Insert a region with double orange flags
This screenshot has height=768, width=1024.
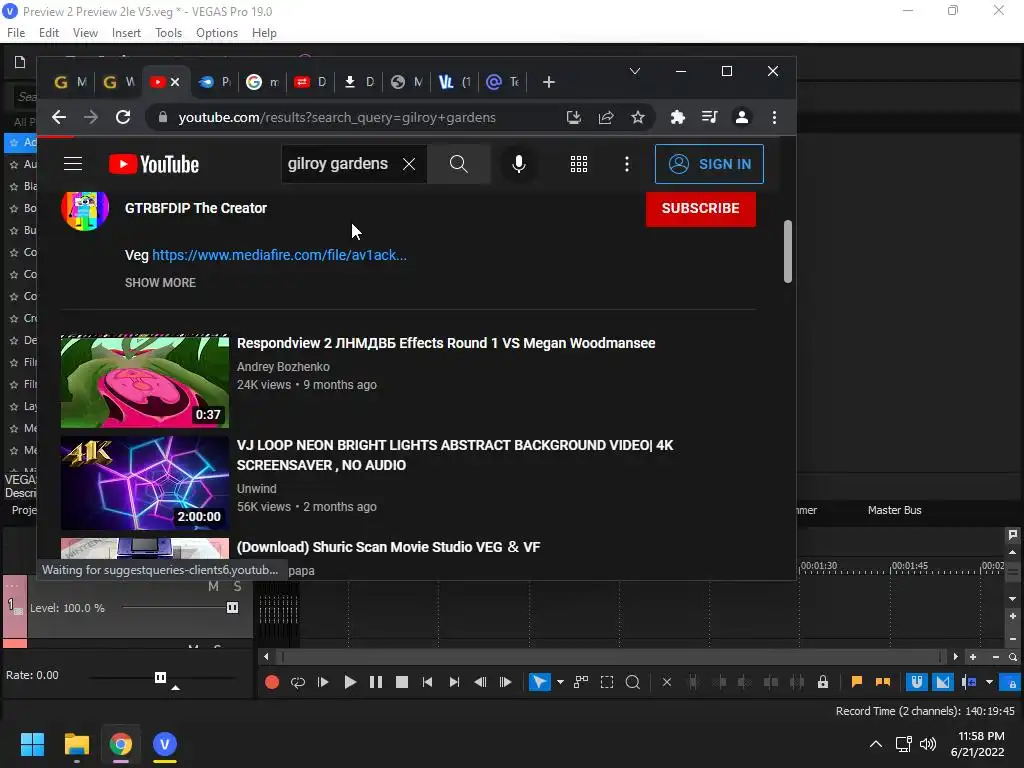pyautogui.click(x=883, y=682)
